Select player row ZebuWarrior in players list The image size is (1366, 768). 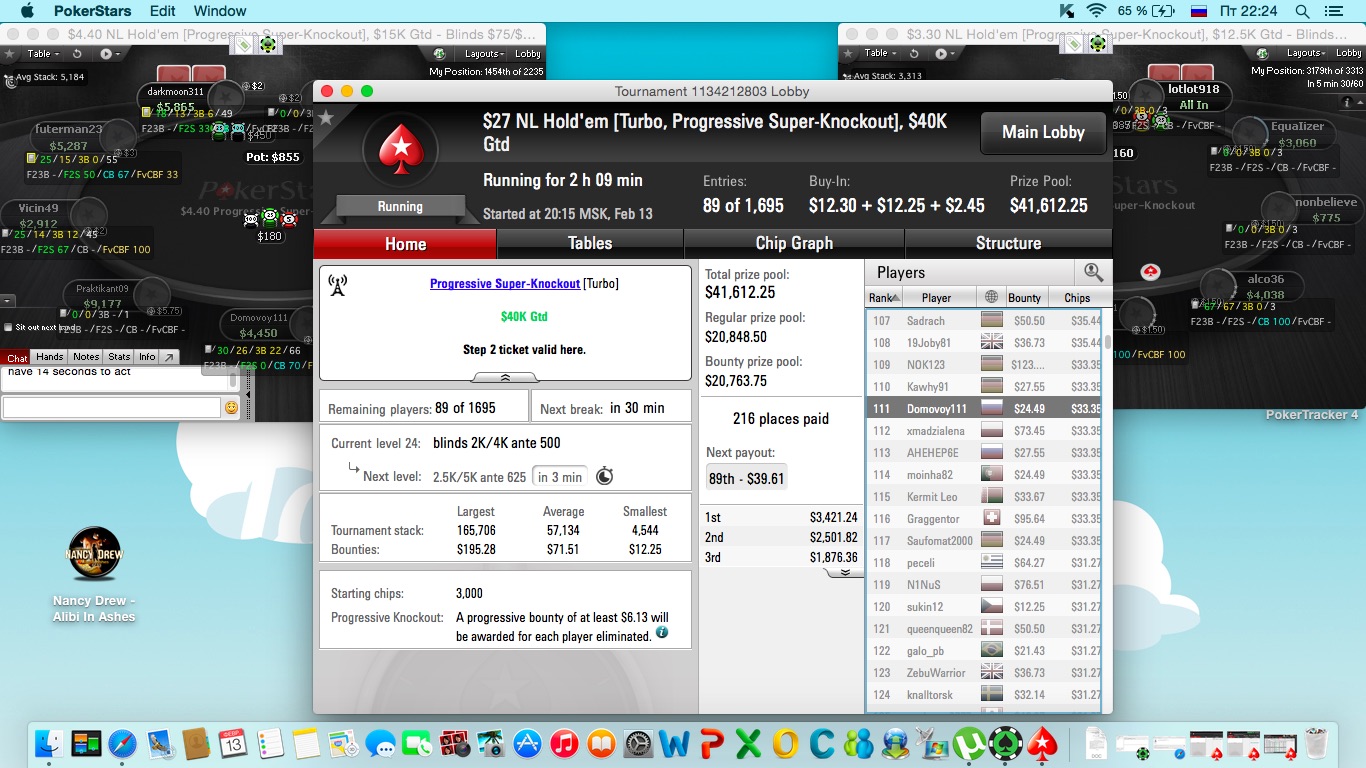coord(983,673)
